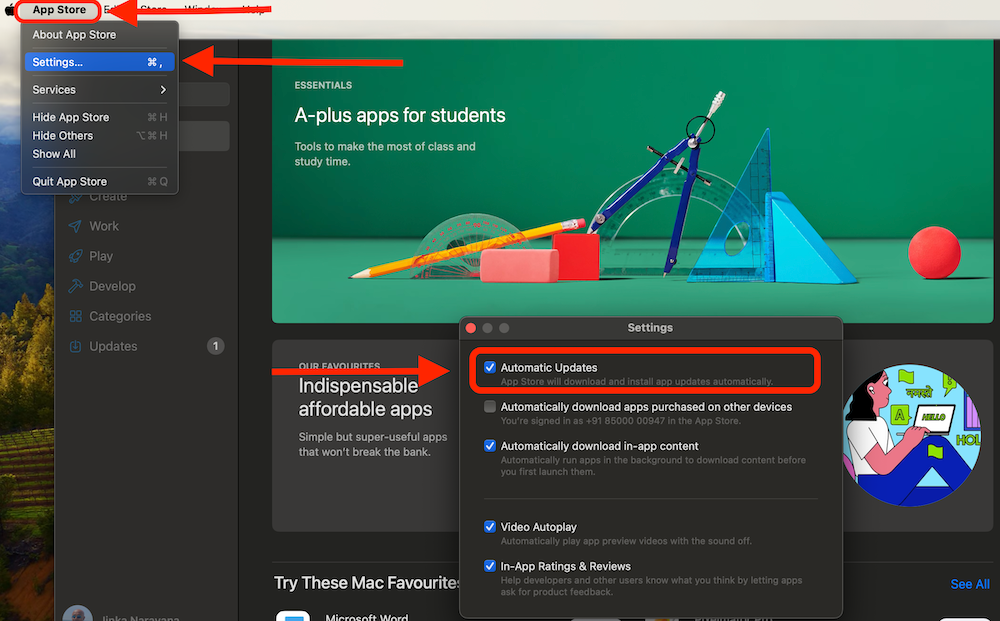Click 'You're signed in as' account text

621,421
